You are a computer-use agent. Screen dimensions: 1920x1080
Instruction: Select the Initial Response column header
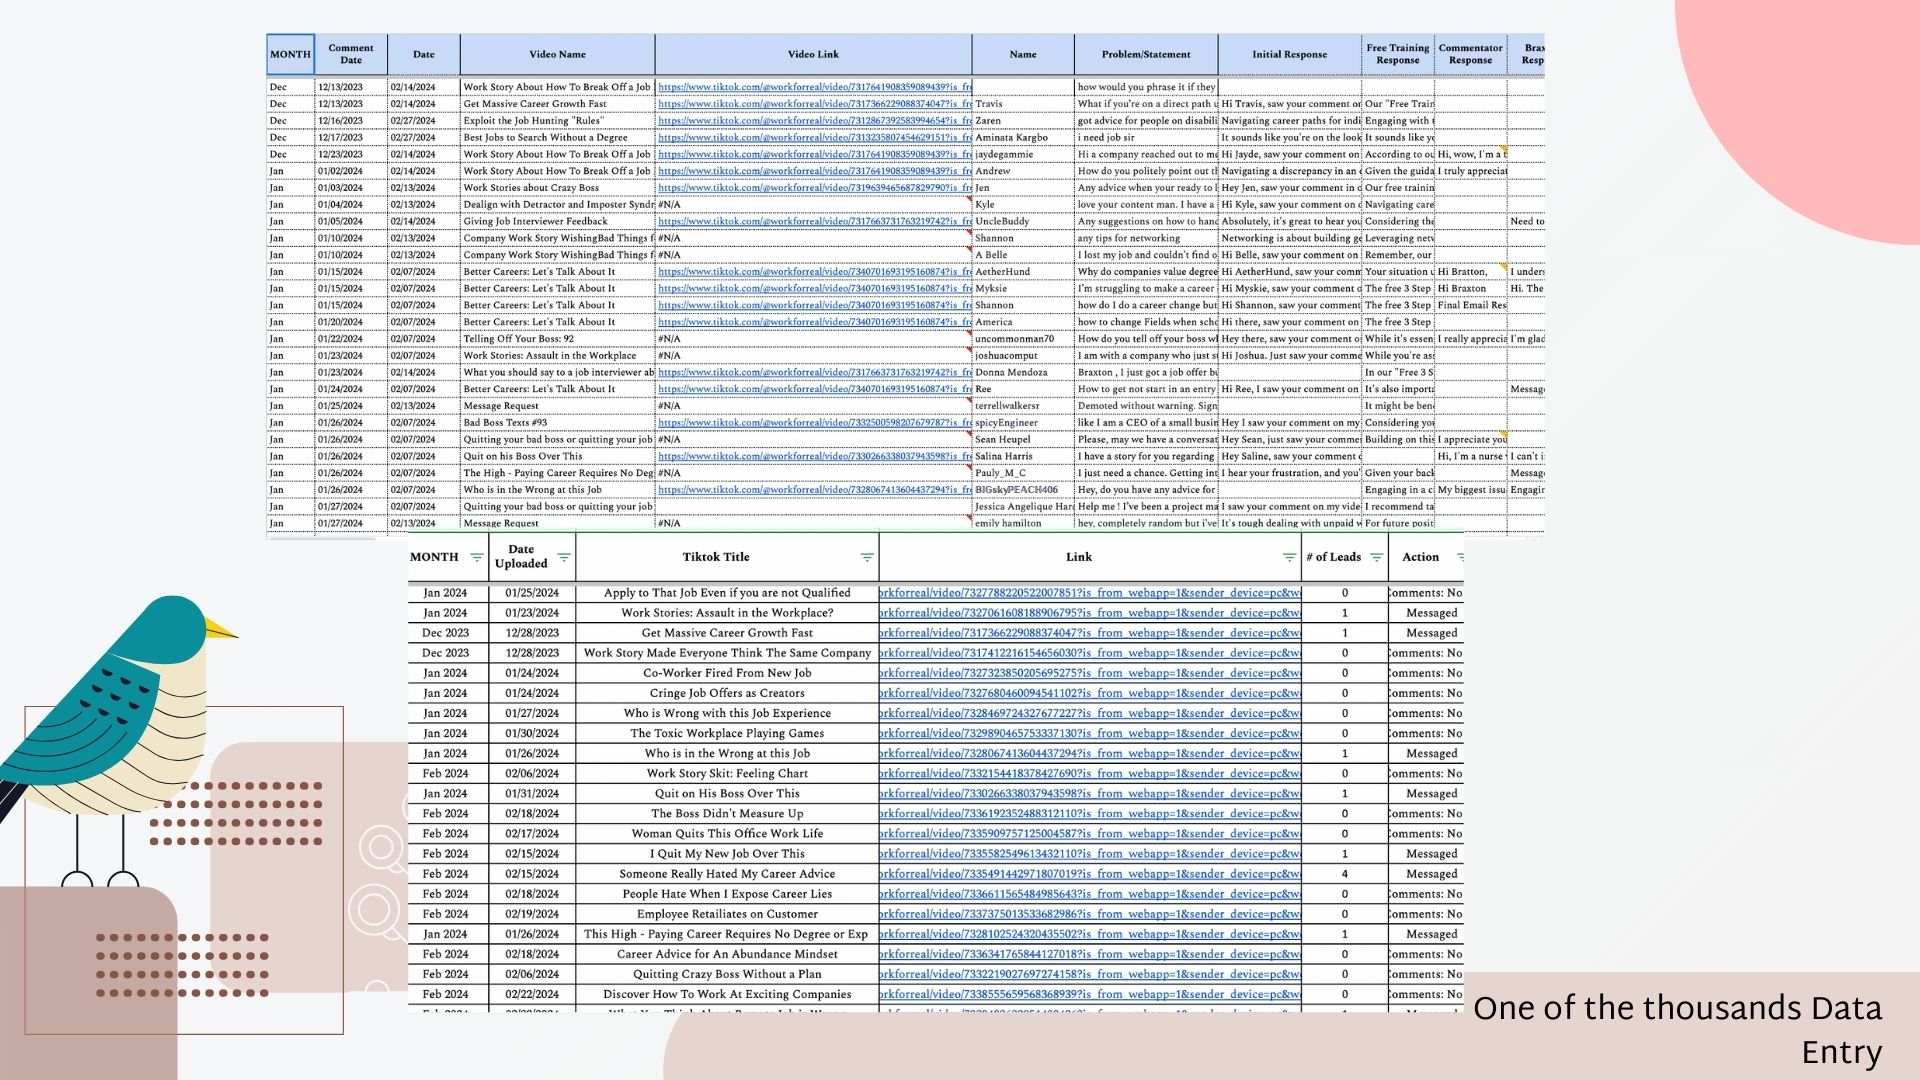1289,54
